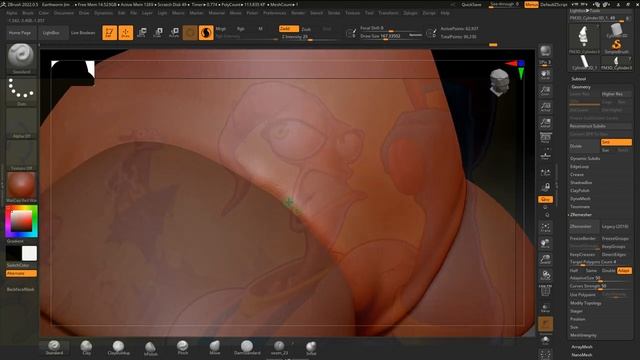
Task: Open the Help menu
Action: pyautogui.click(x=445, y=13)
